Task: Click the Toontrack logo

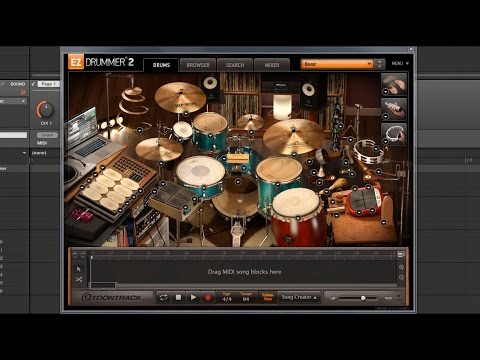Action: pyautogui.click(x=112, y=297)
